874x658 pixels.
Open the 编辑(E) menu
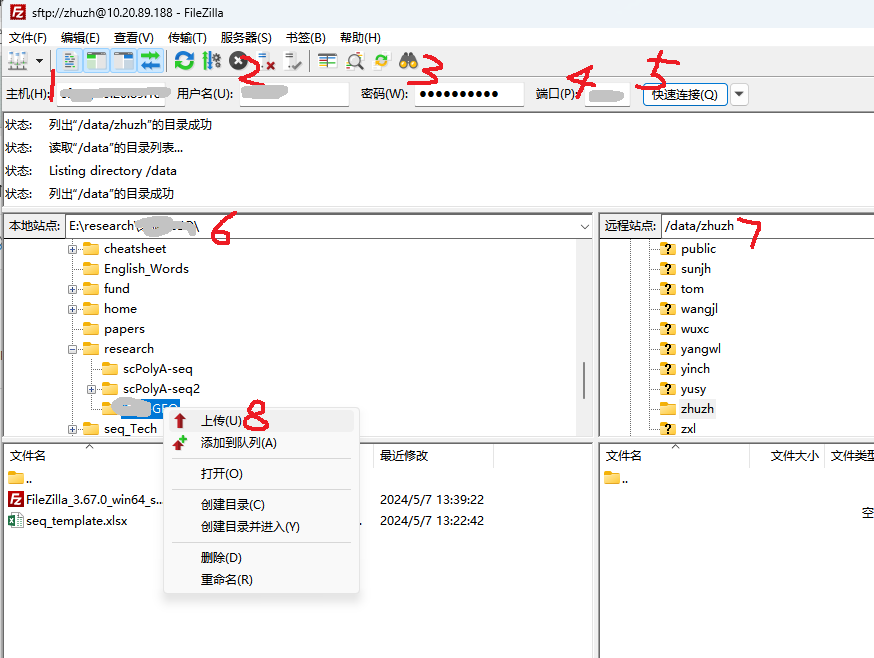pyautogui.click(x=80, y=37)
